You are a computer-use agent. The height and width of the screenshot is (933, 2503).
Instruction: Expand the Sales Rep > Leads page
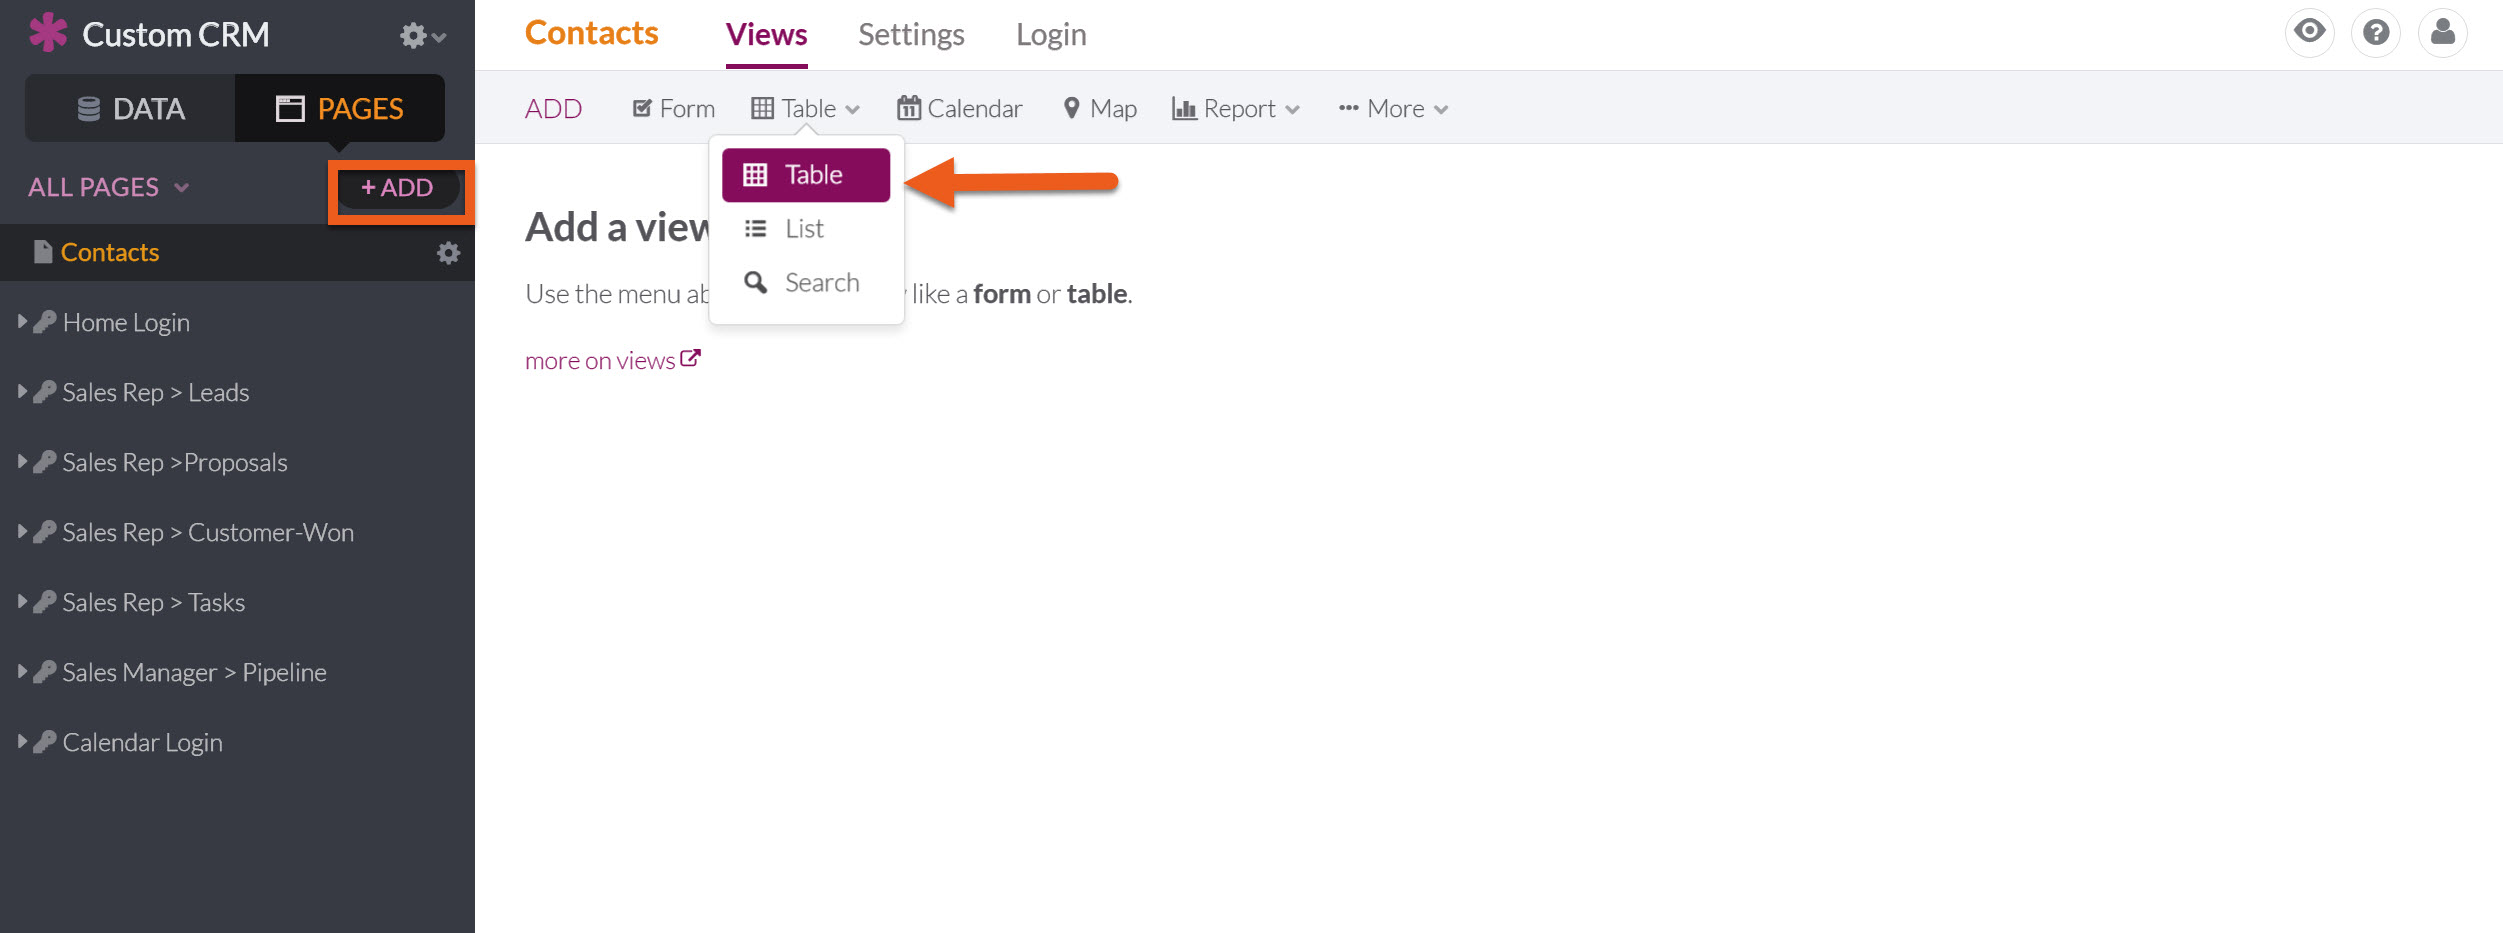pyautogui.click(x=22, y=392)
